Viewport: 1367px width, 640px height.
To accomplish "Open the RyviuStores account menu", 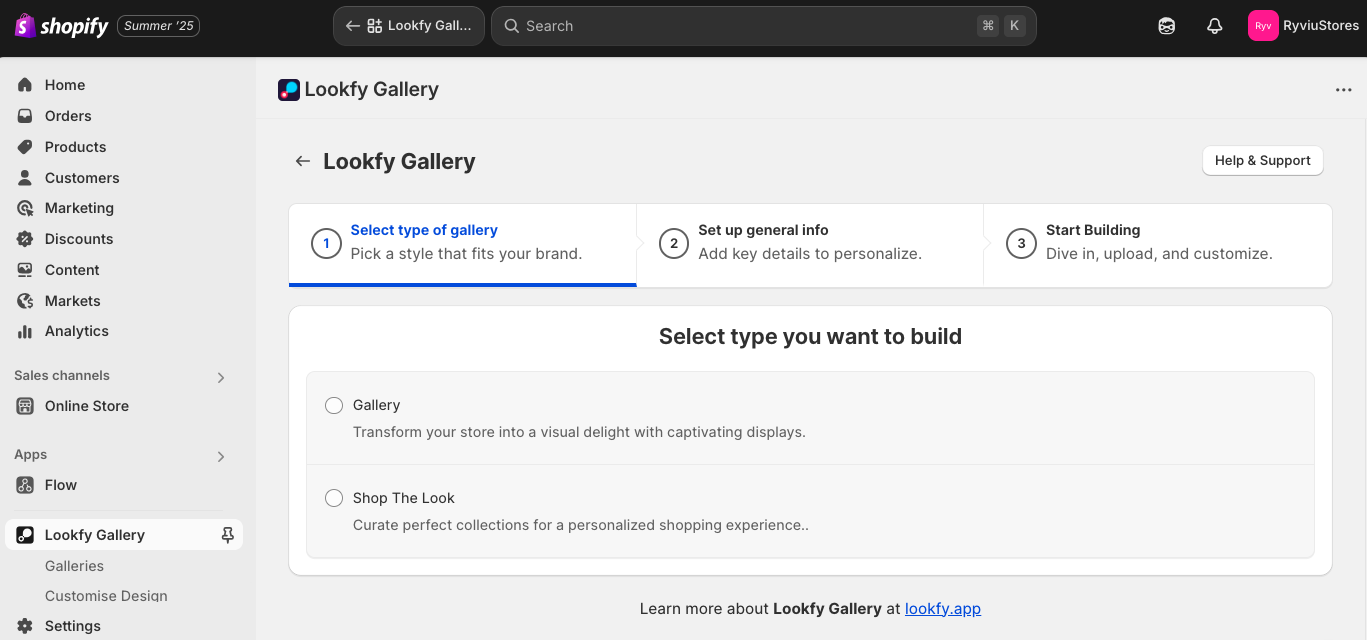I will coord(1304,26).
